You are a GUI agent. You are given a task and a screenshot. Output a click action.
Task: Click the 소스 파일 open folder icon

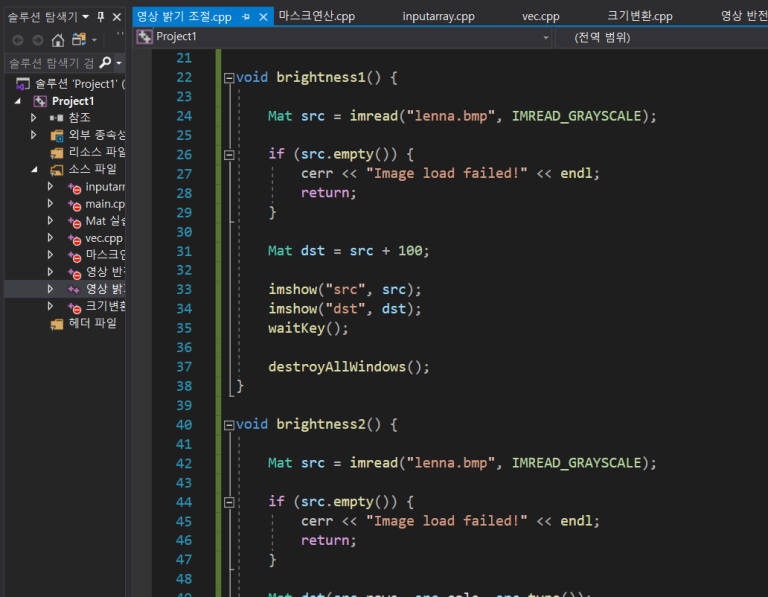pos(57,170)
